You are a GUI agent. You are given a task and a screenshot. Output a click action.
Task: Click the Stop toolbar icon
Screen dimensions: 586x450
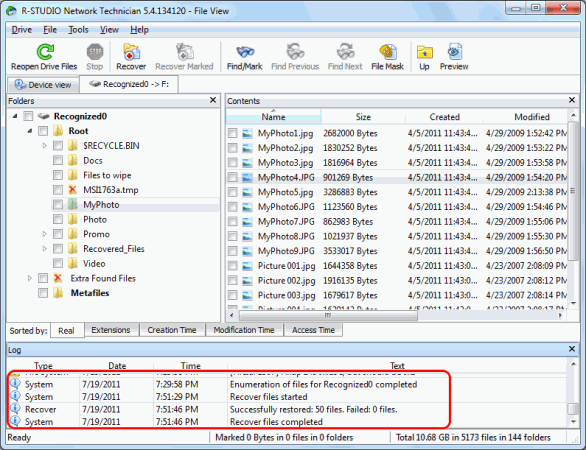point(95,52)
